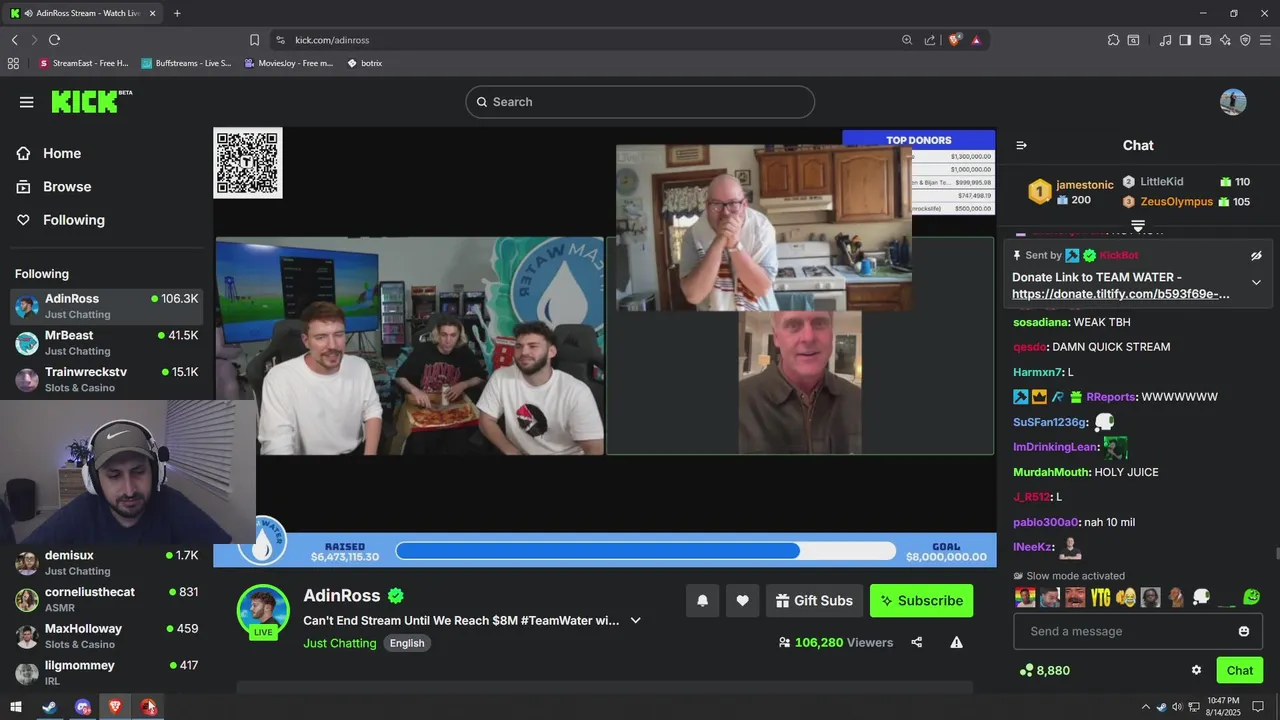This screenshot has height=720, width=1280.
Task: Click the MurdahMouth username in chat
Action: (x=1051, y=472)
